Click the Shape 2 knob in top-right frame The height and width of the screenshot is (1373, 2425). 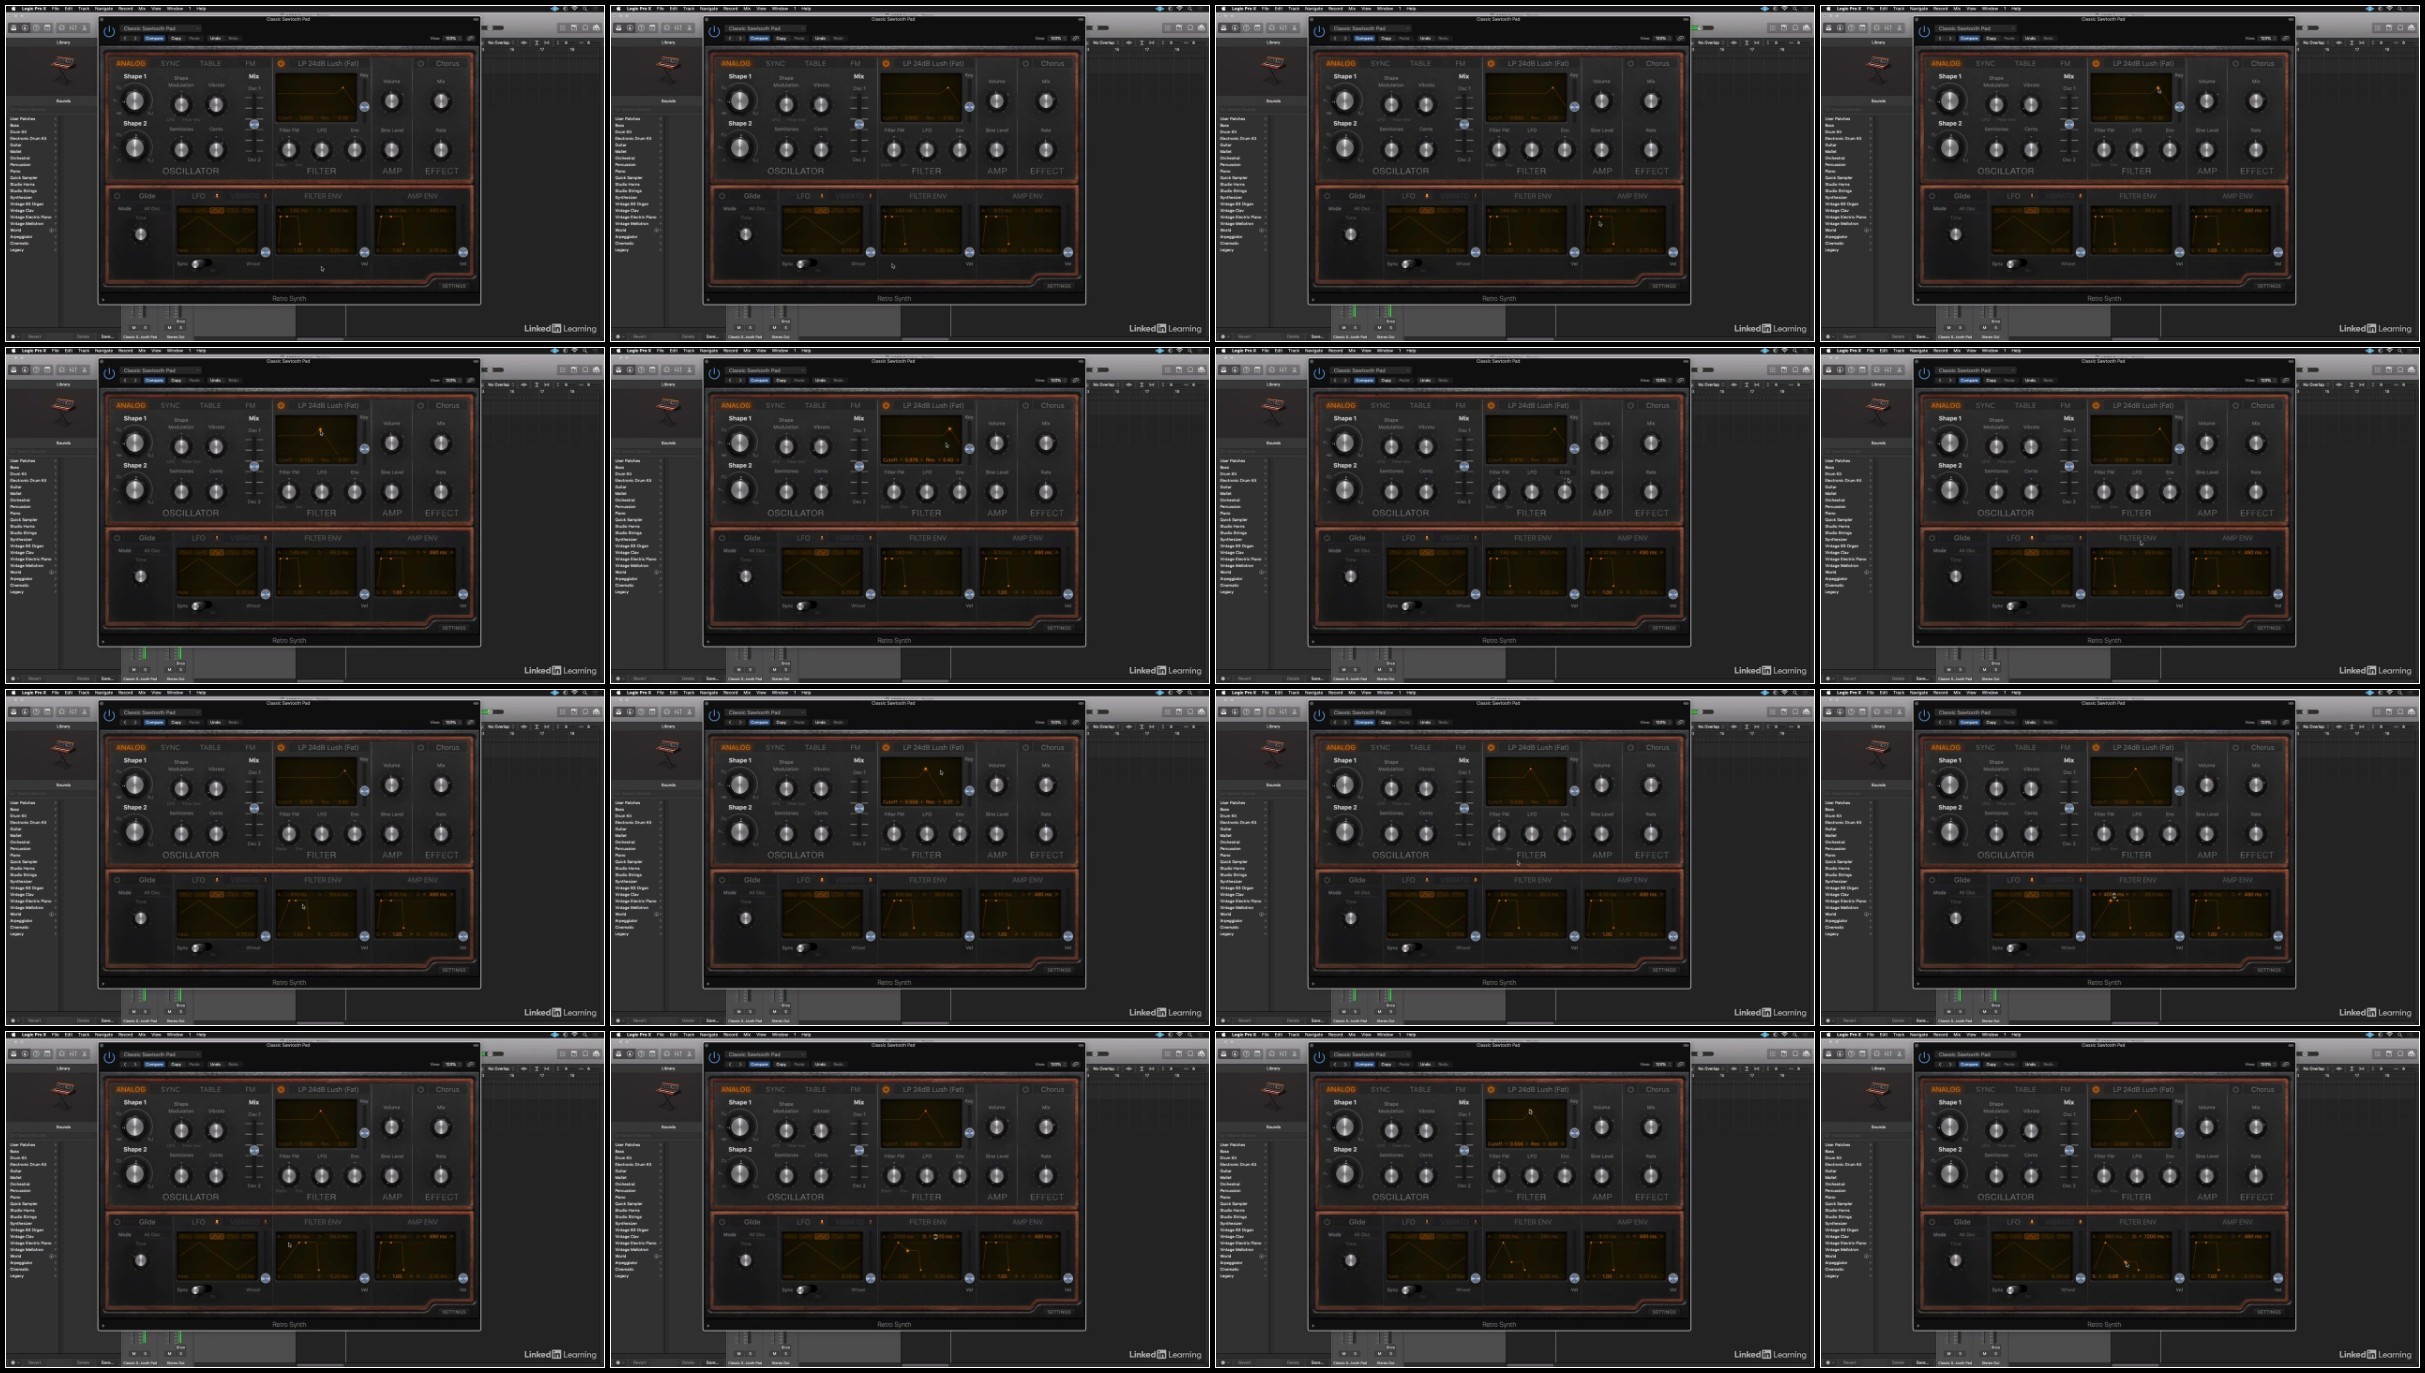click(x=1950, y=148)
